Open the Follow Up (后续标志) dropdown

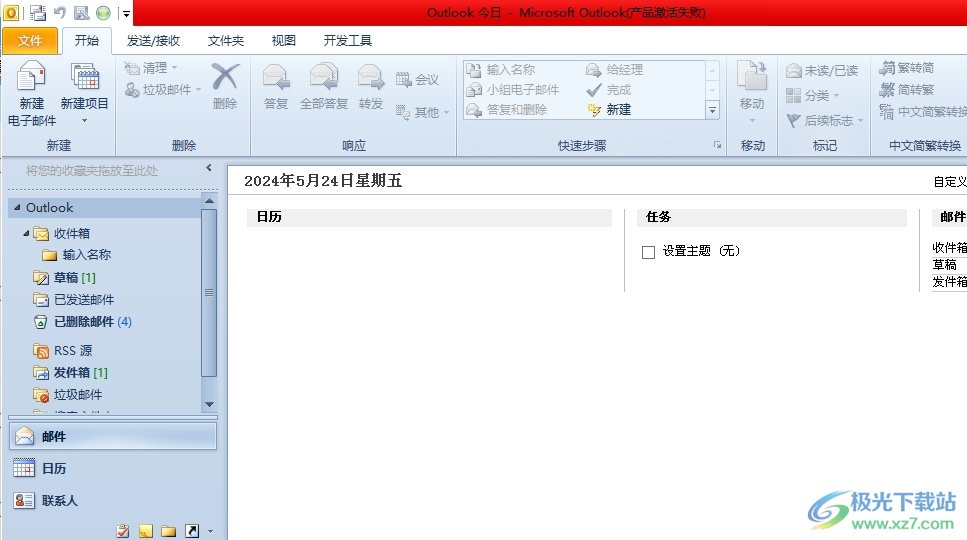pyautogui.click(x=825, y=120)
